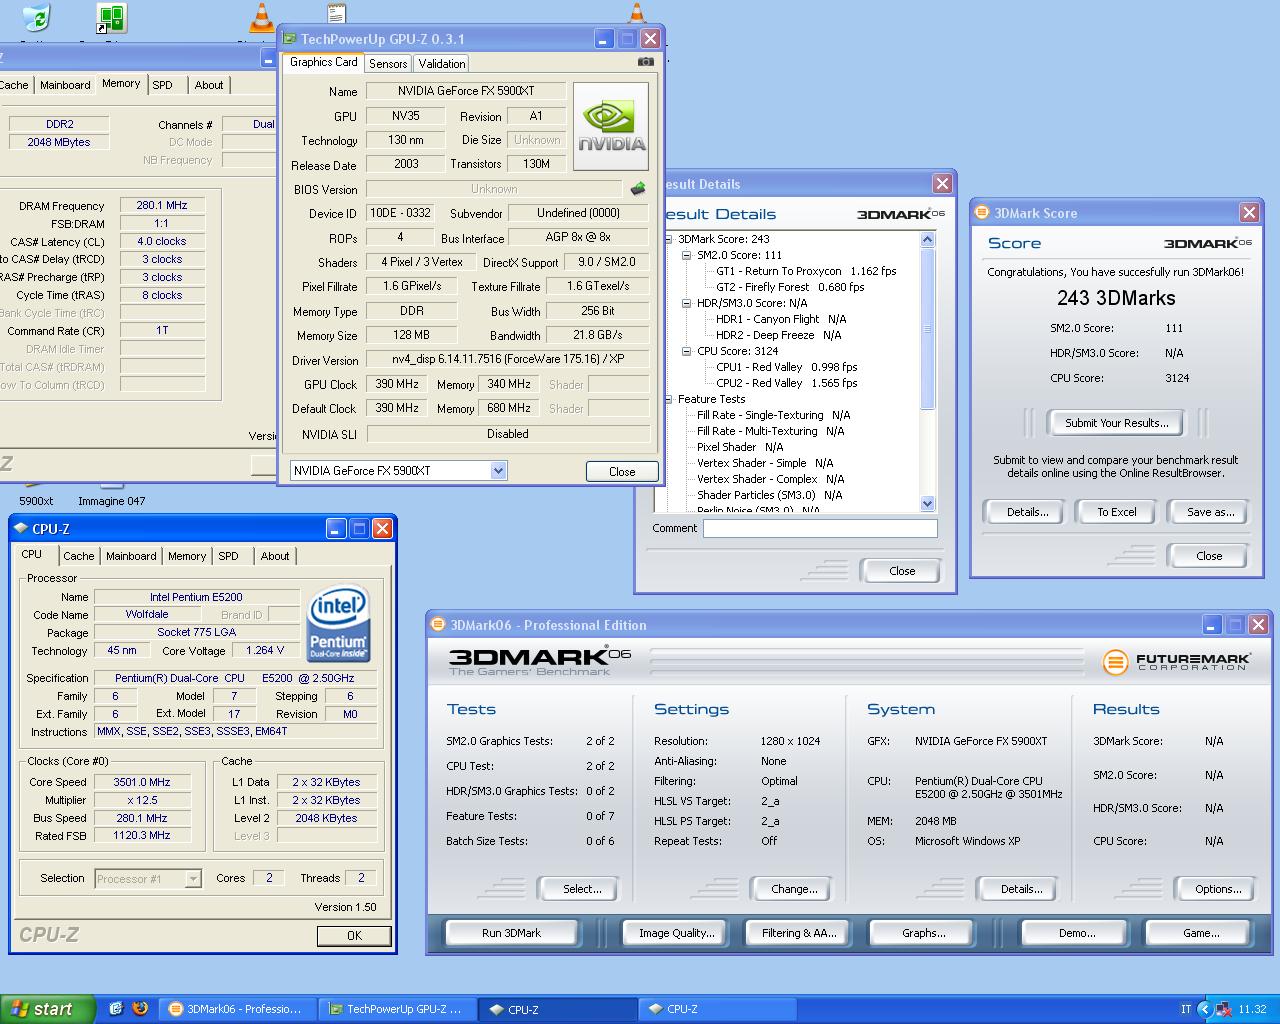Open Image Quality... in 3DMark06
The image size is (1280, 1024).
(x=676, y=933)
